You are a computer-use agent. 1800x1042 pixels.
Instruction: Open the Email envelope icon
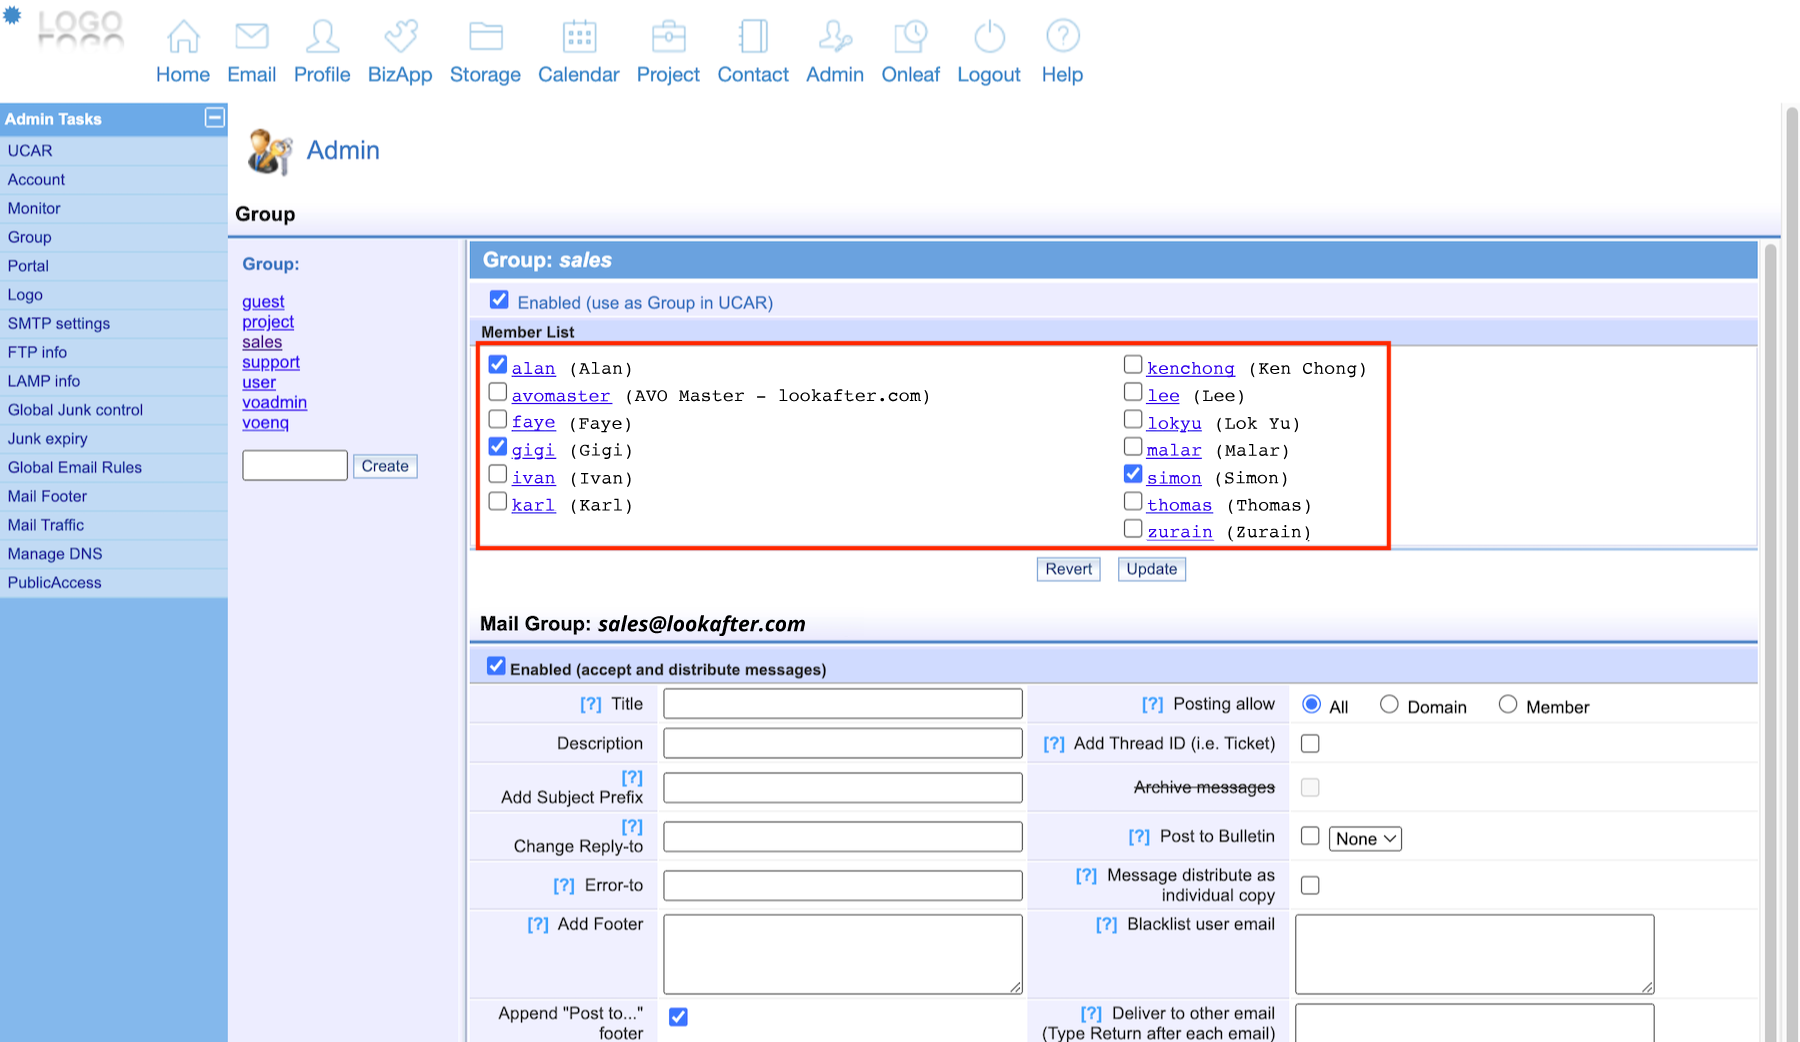pos(251,37)
